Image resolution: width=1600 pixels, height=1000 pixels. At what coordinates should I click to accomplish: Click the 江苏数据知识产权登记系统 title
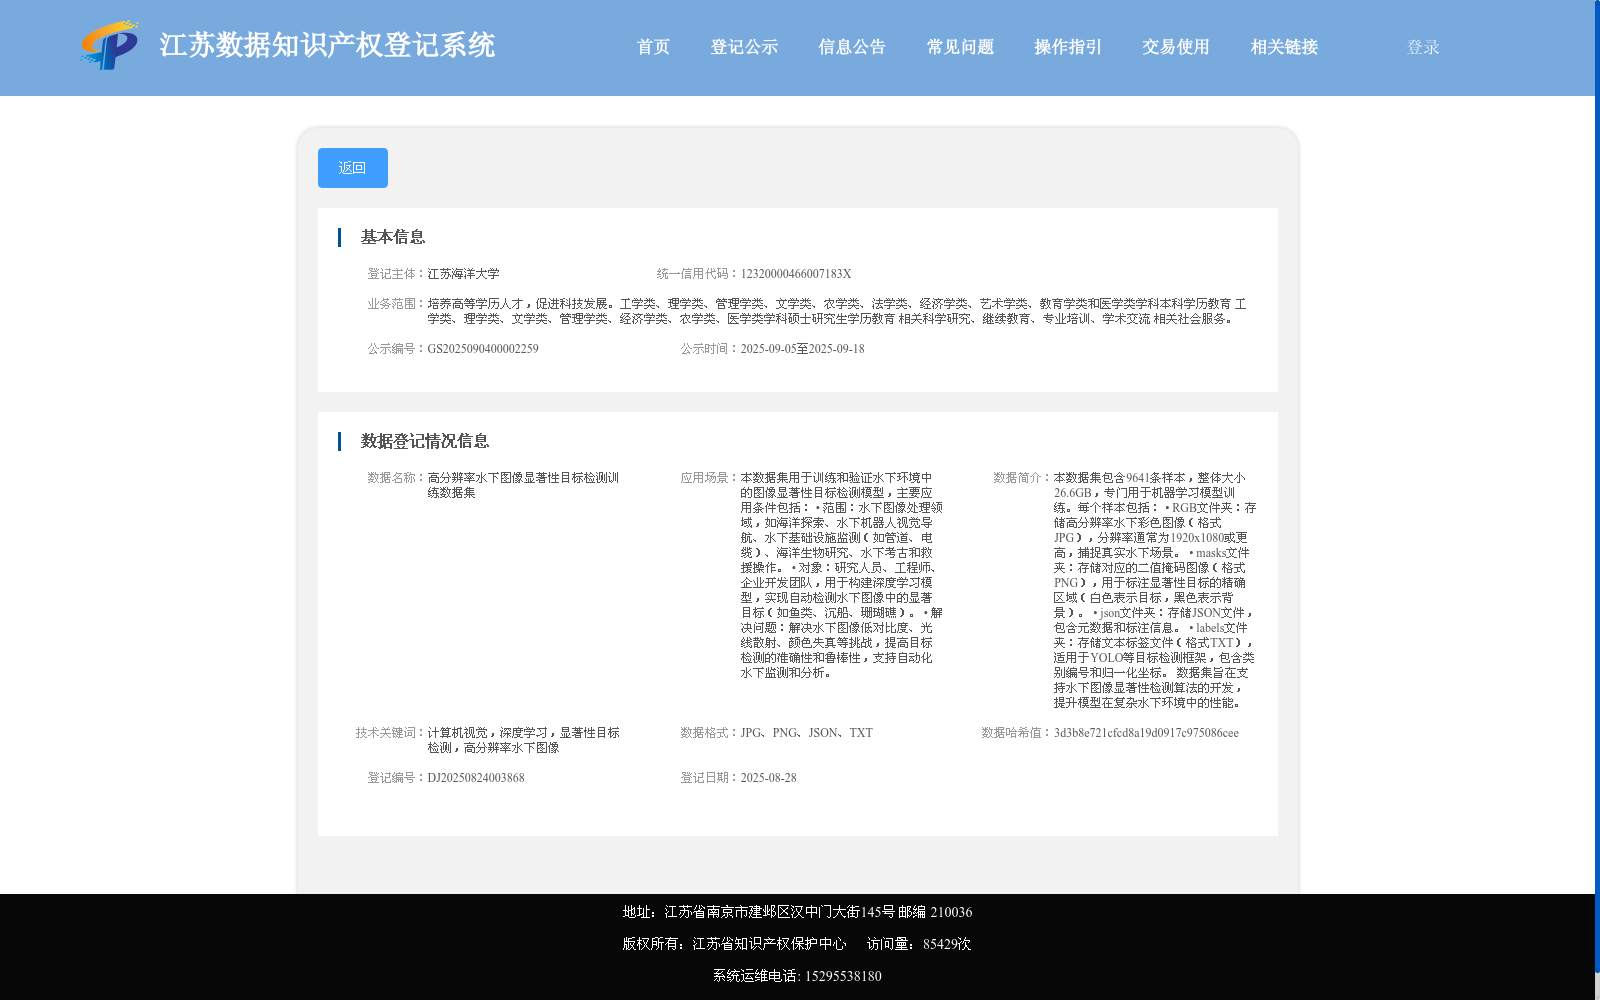point(327,45)
